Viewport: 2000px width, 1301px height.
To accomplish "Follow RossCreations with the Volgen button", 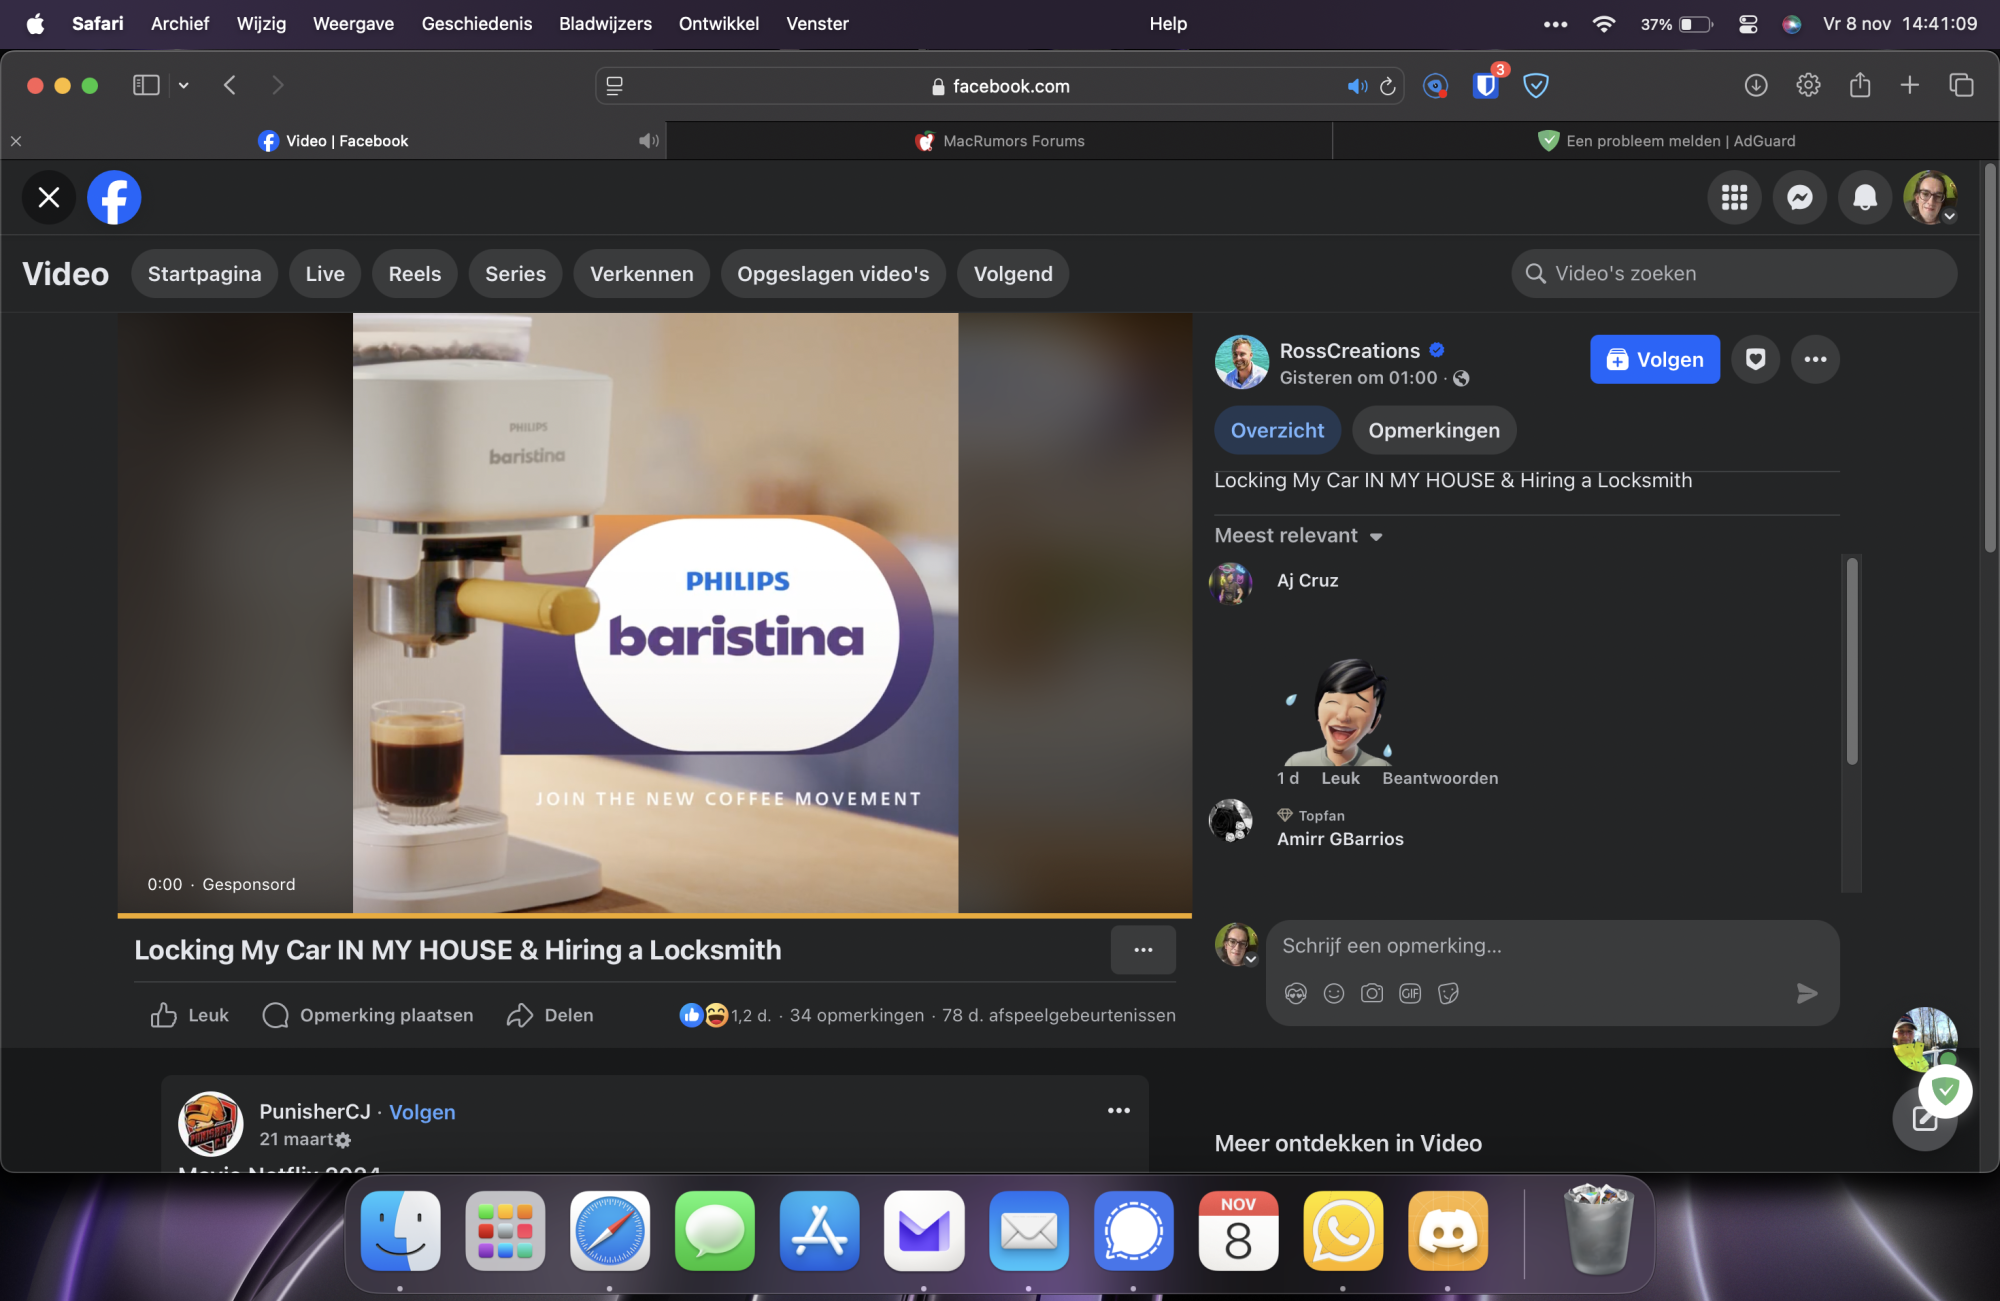I will (x=1654, y=359).
